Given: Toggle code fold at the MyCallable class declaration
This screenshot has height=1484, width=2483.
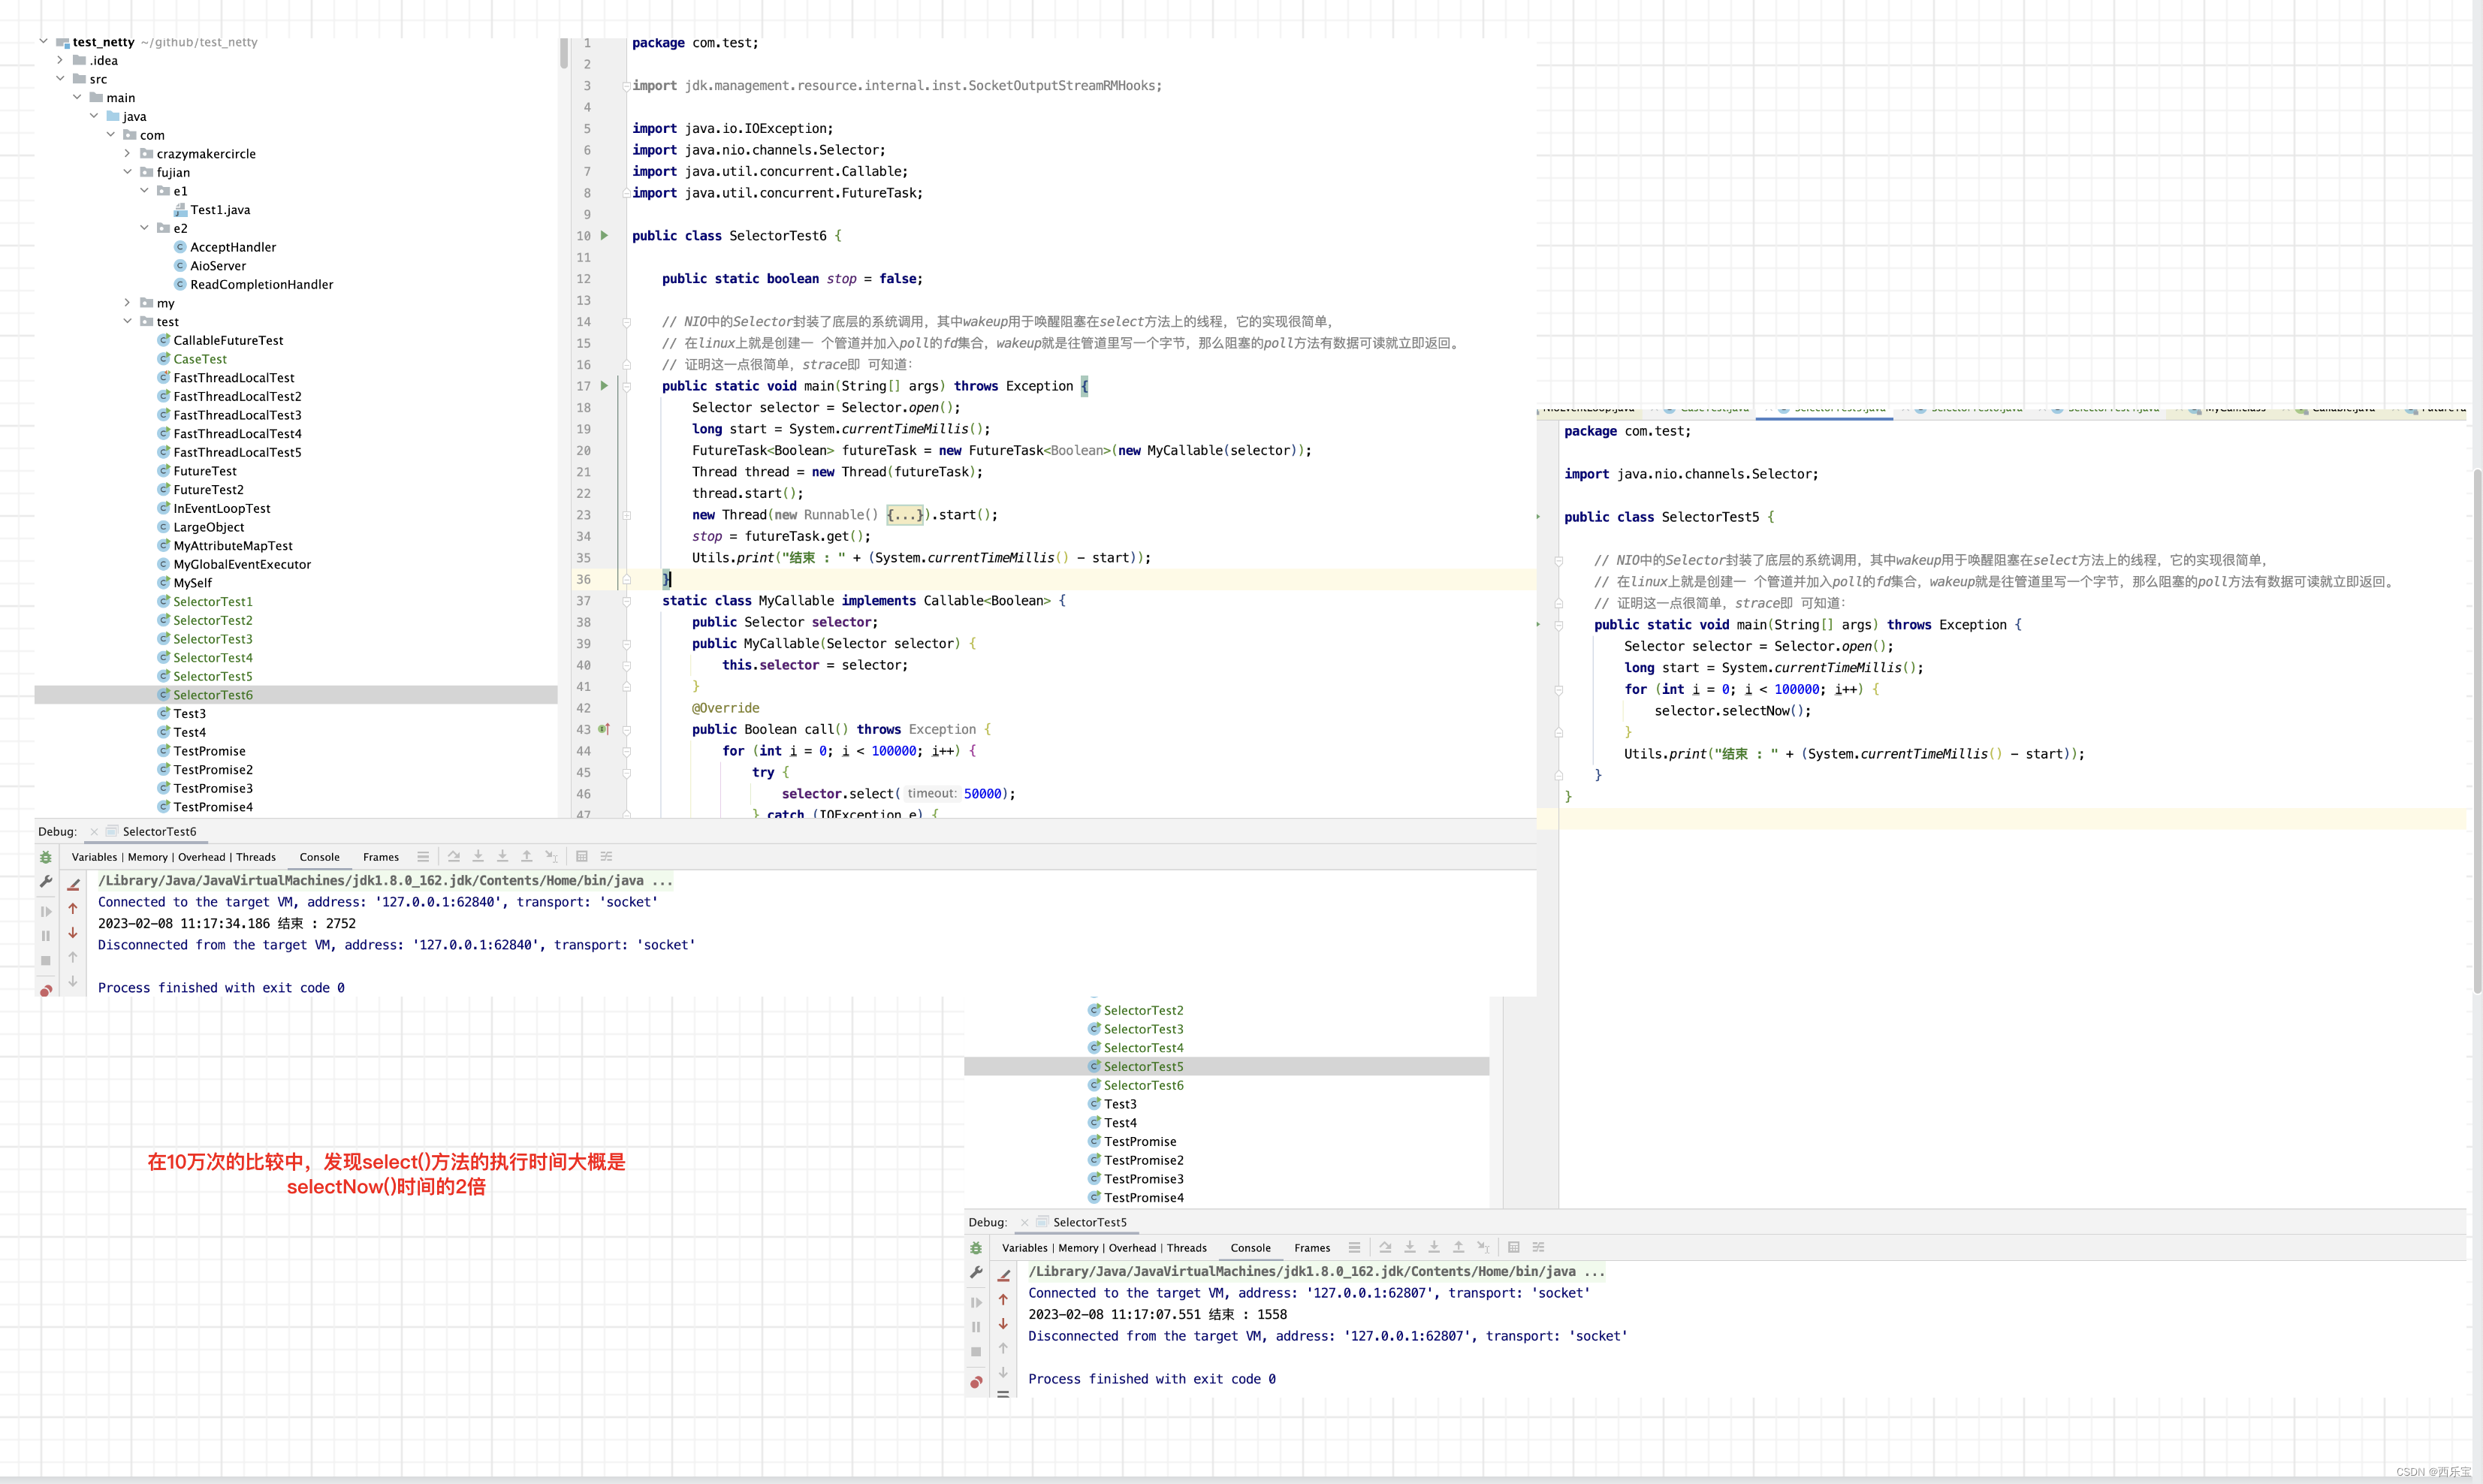Looking at the screenshot, I should click(x=627, y=601).
